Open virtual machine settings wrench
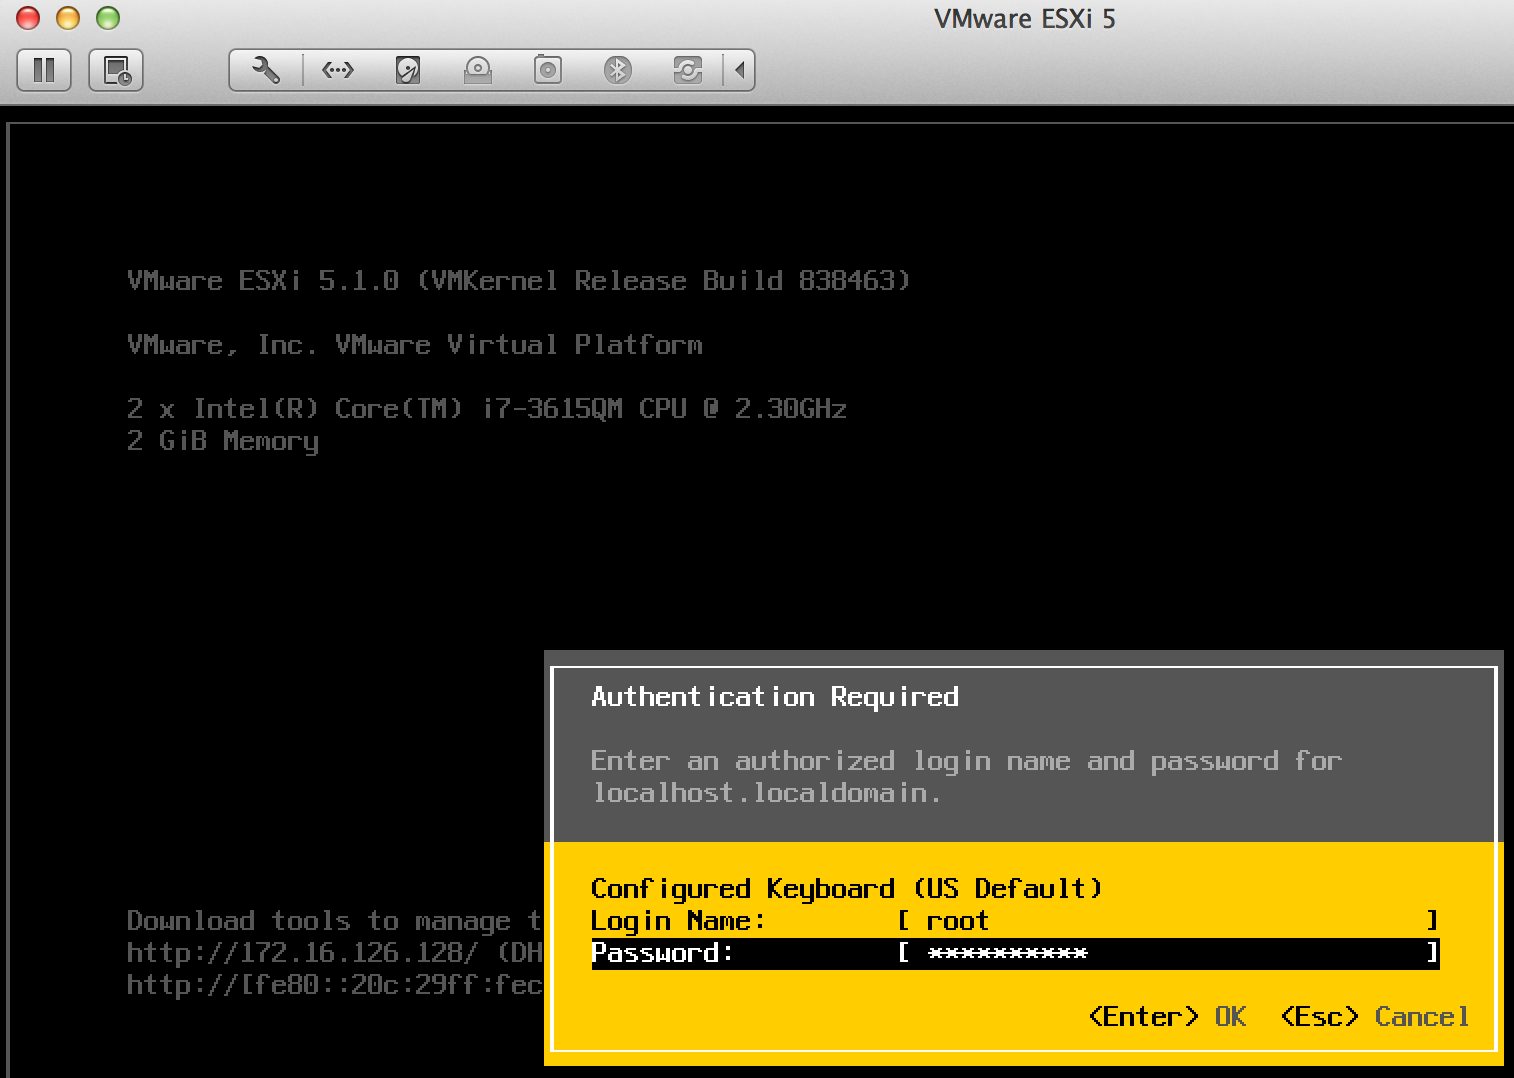The image size is (1514, 1078). tap(266, 70)
